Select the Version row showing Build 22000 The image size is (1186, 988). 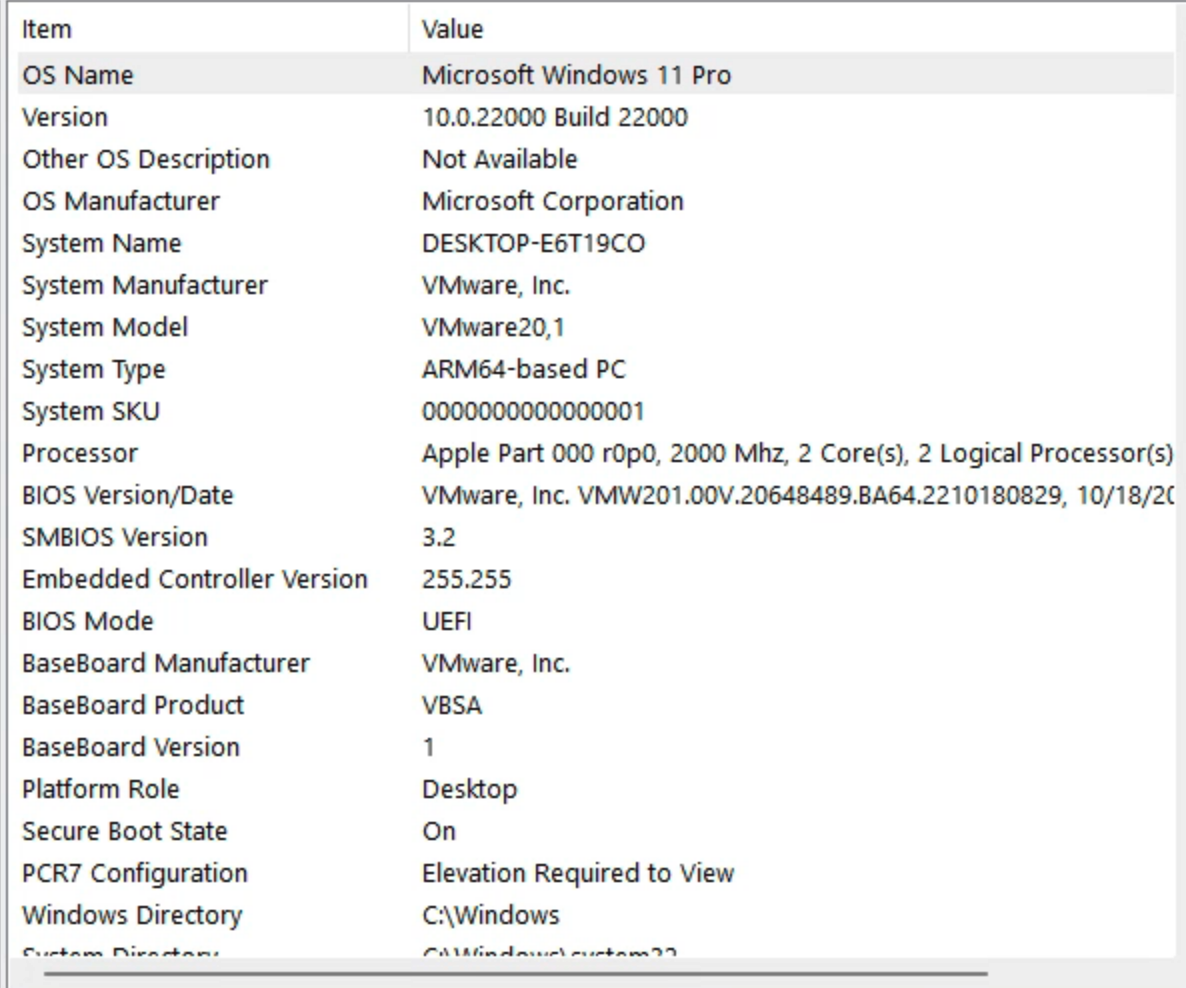pos(65,117)
